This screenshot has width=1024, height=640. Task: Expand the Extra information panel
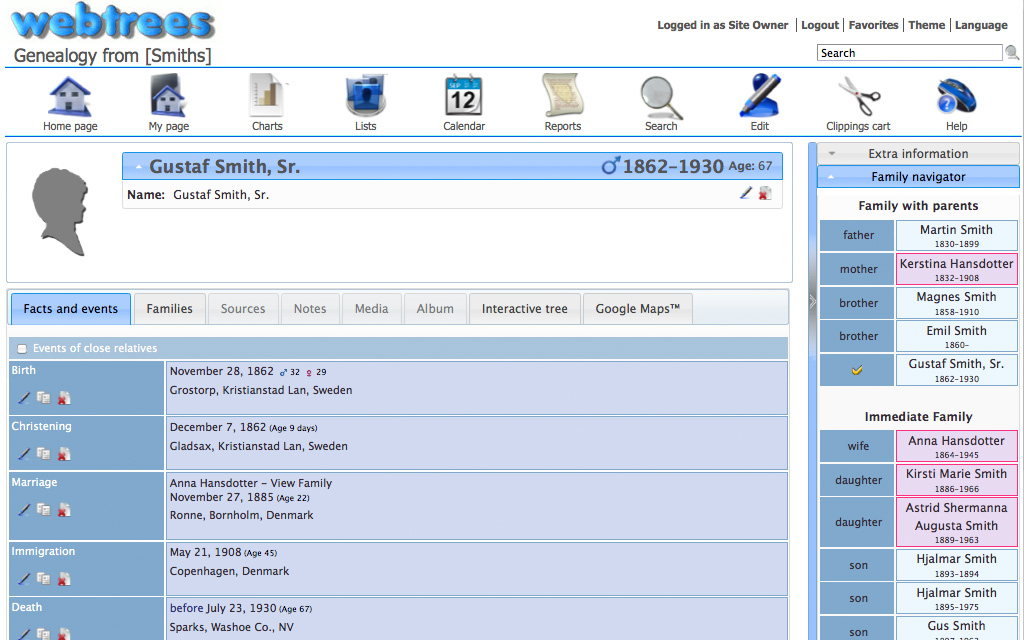pos(918,154)
